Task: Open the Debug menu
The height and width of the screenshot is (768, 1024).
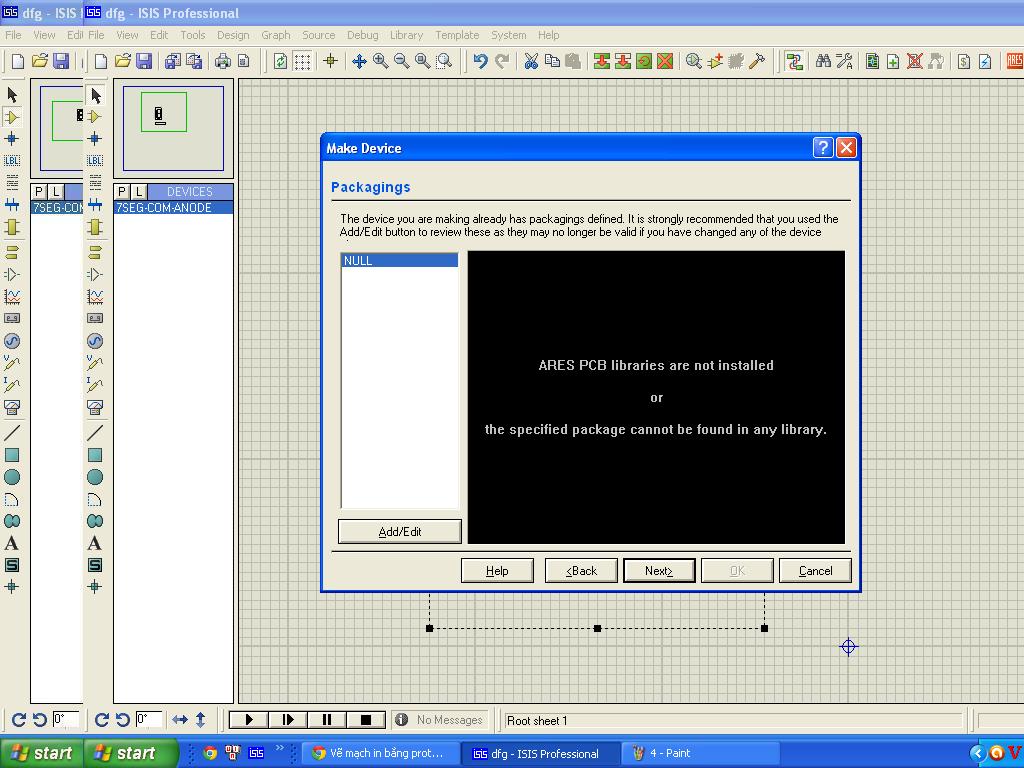Action: pyautogui.click(x=362, y=35)
